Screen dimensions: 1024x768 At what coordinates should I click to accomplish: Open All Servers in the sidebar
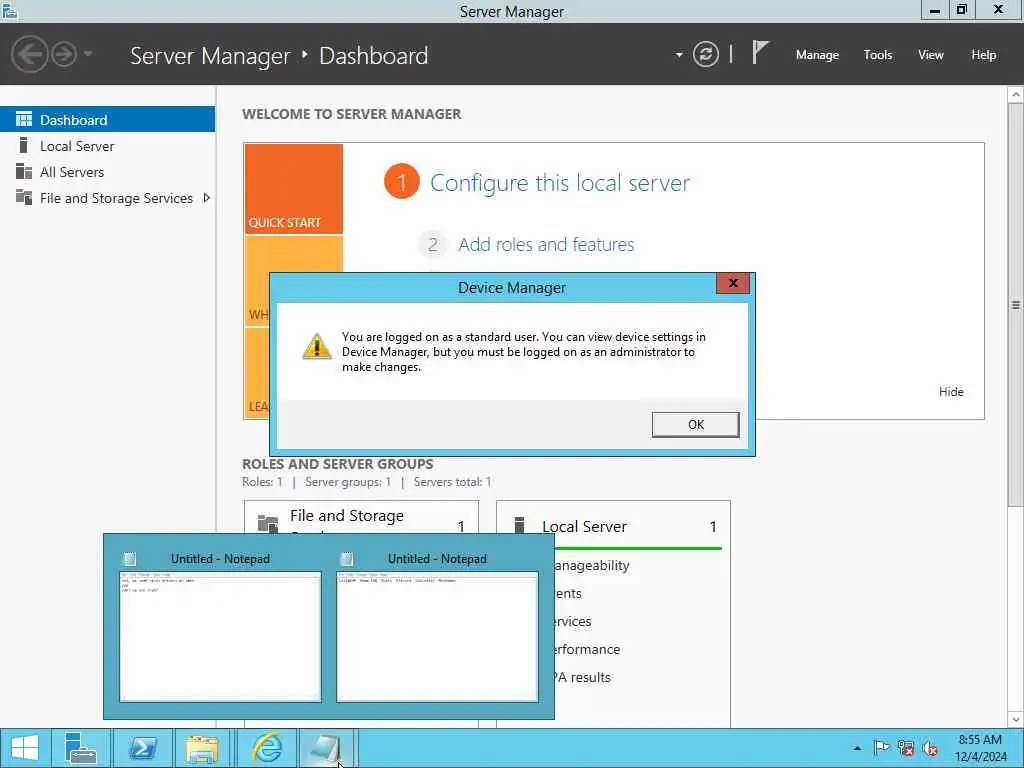pos(72,172)
